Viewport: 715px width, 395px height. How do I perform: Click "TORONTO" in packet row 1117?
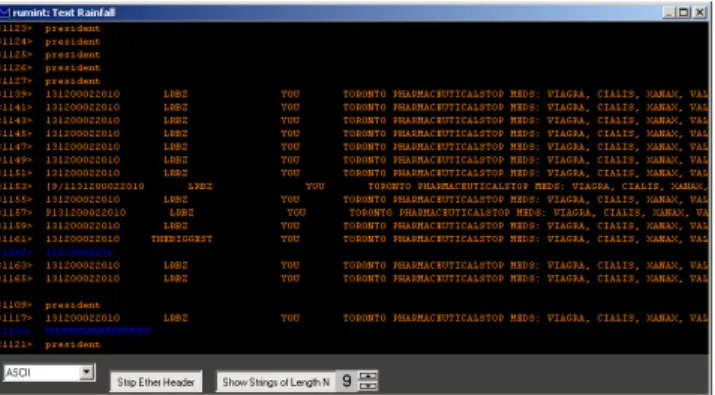(x=364, y=318)
